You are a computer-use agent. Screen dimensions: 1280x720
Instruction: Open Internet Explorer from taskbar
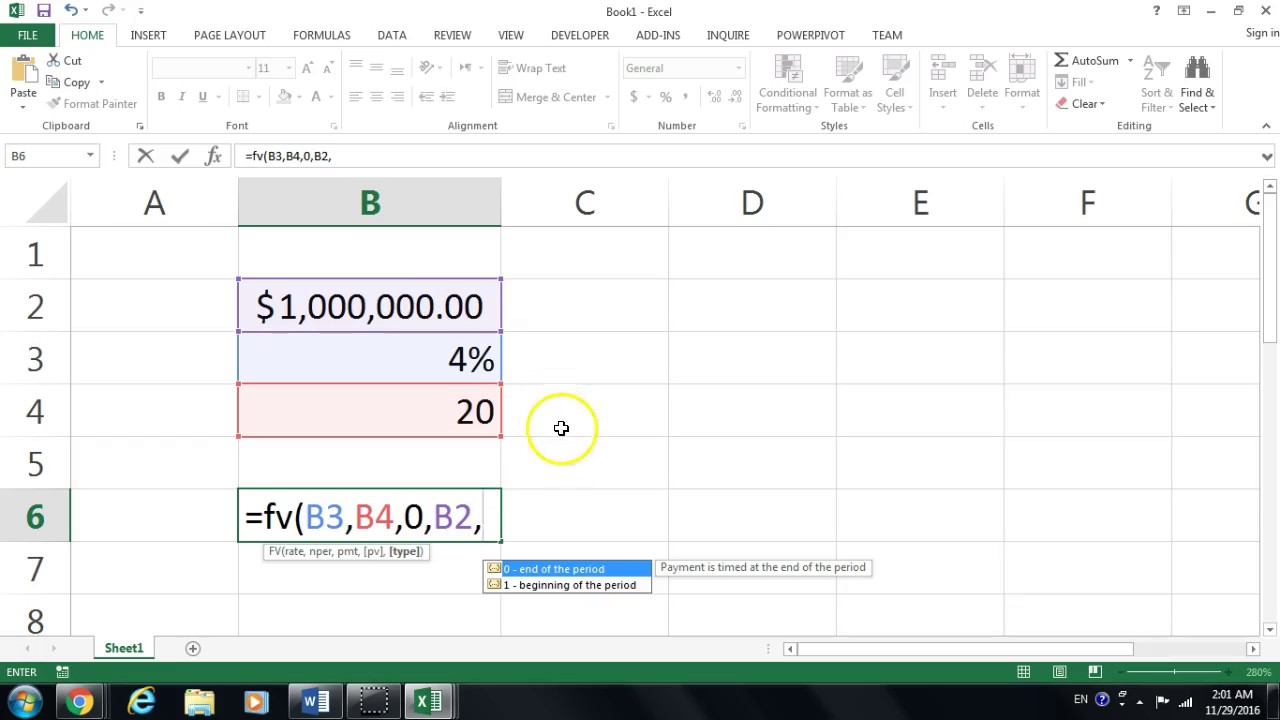[141, 702]
